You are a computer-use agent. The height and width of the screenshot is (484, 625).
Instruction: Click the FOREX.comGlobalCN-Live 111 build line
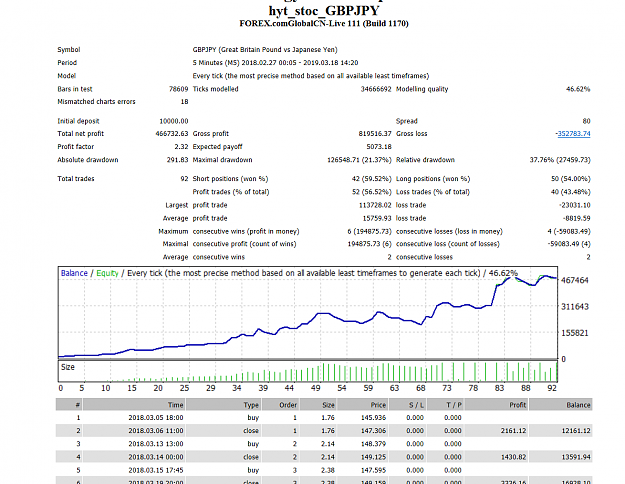tap(324, 24)
